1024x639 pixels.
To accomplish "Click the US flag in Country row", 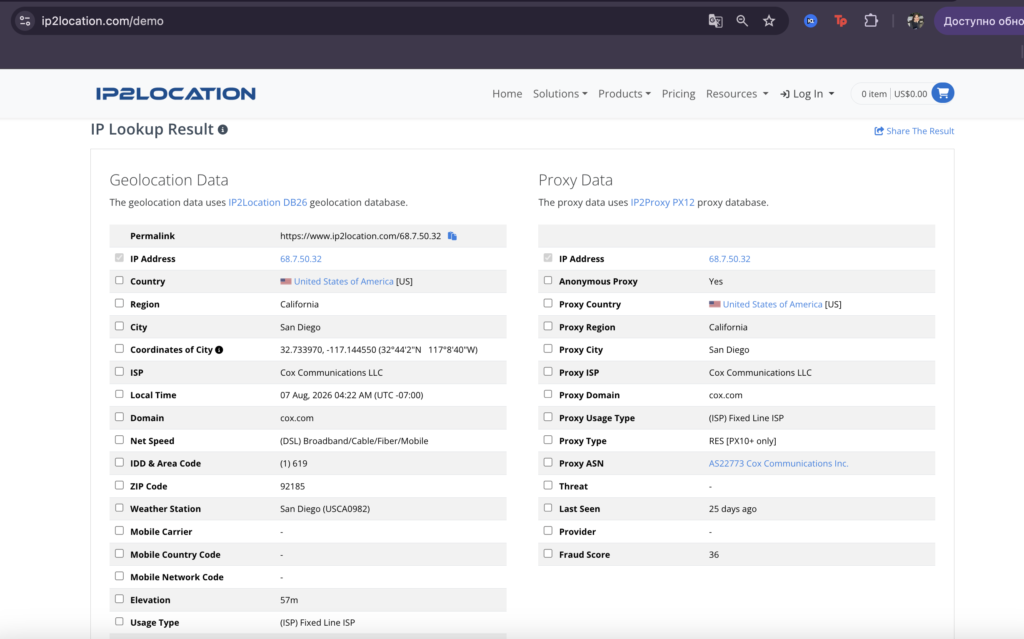I will pos(285,281).
